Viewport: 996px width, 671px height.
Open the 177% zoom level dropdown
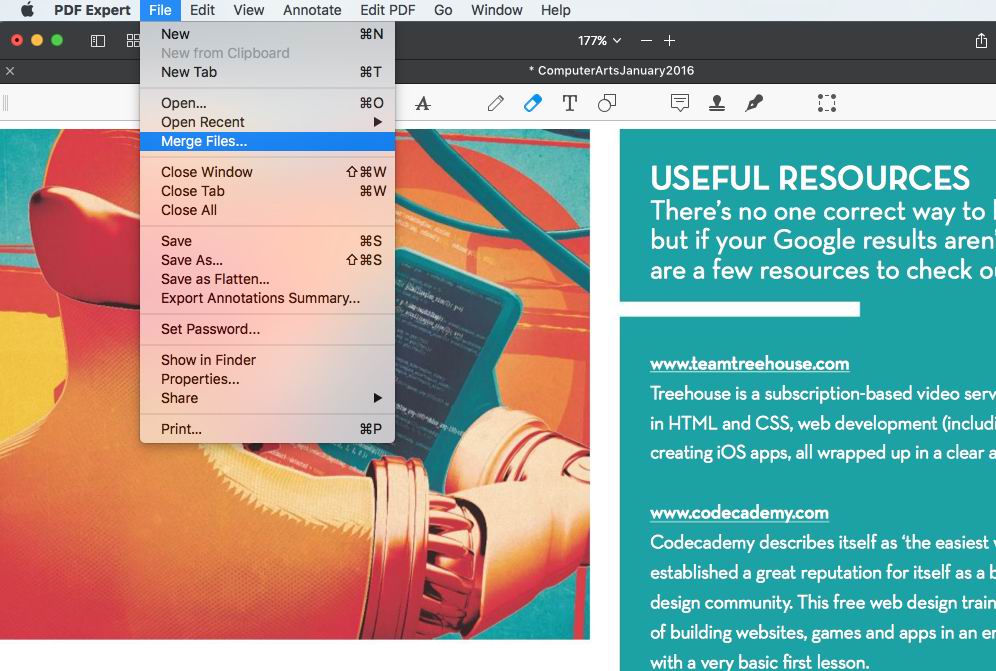[598, 41]
